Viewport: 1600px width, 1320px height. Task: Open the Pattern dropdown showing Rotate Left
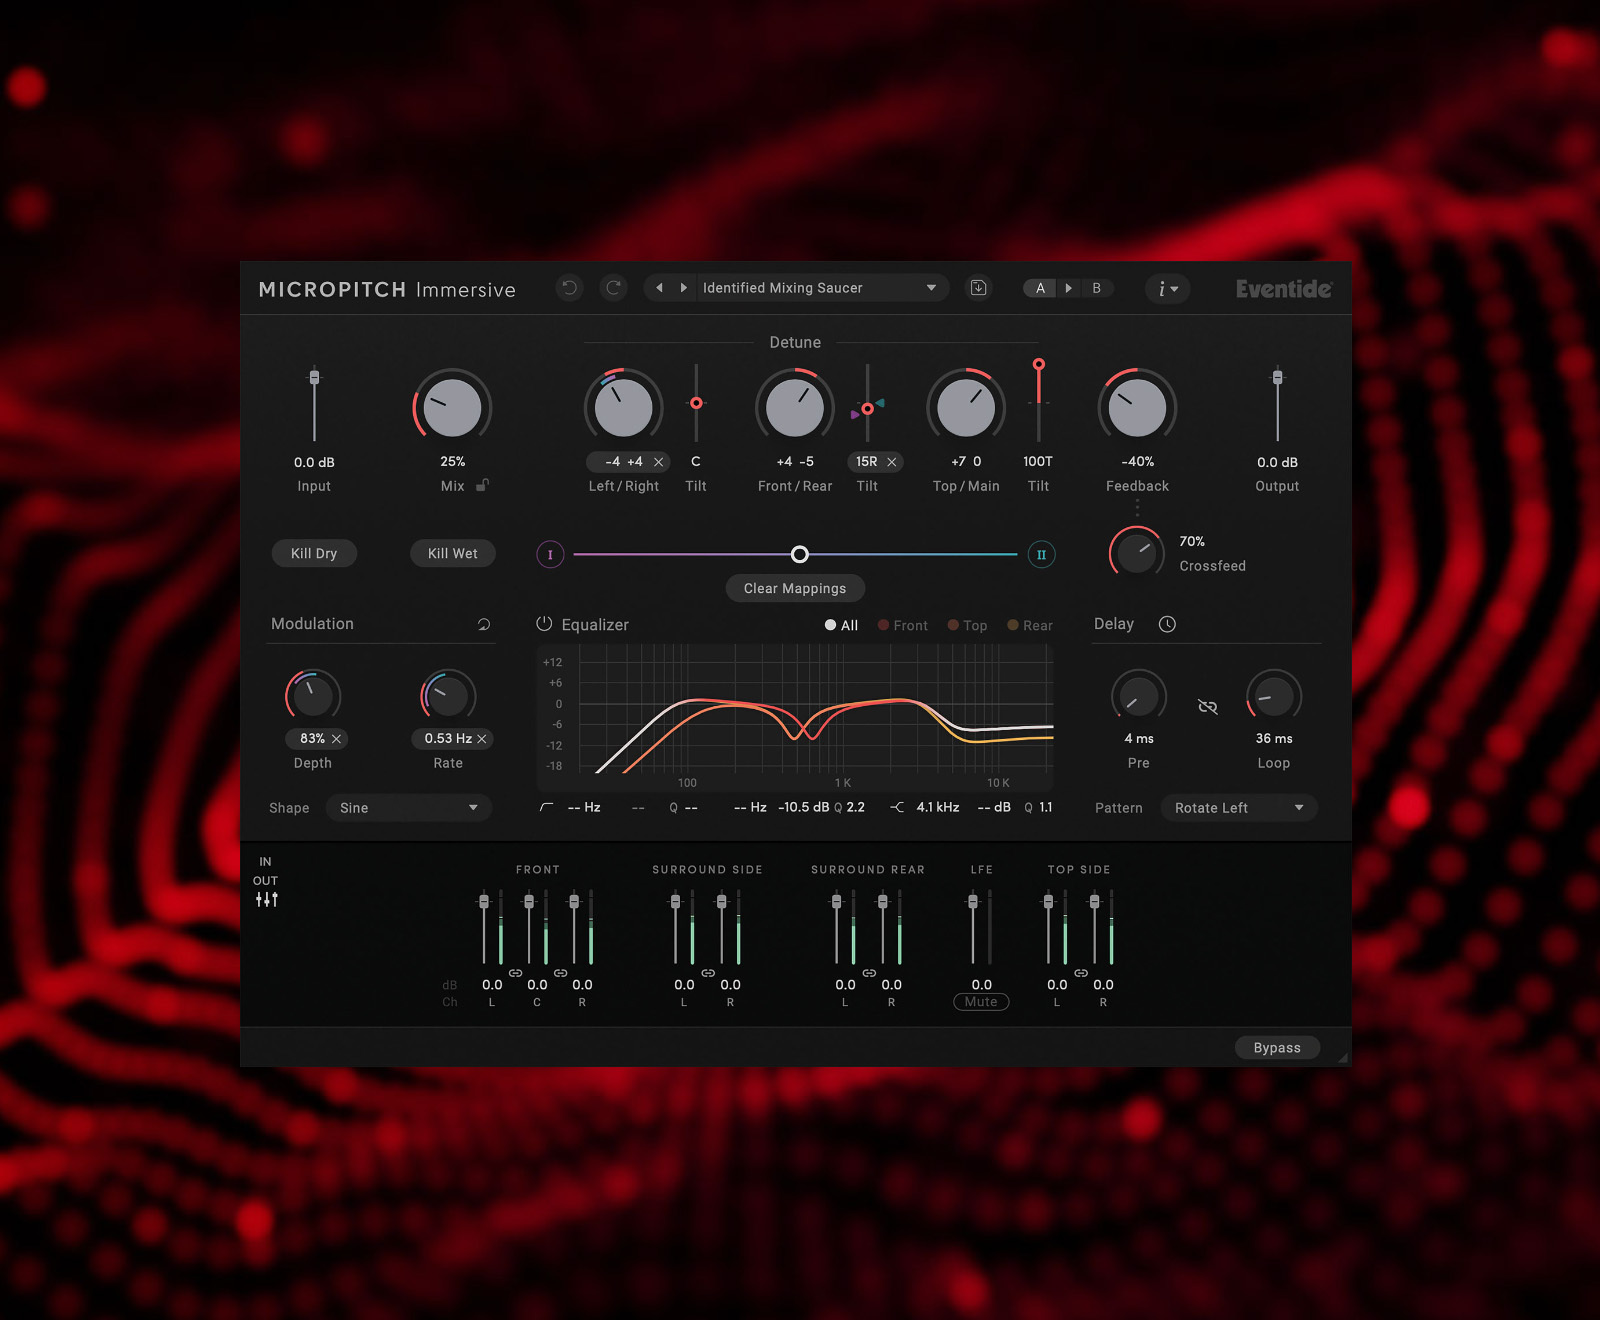(x=1238, y=807)
